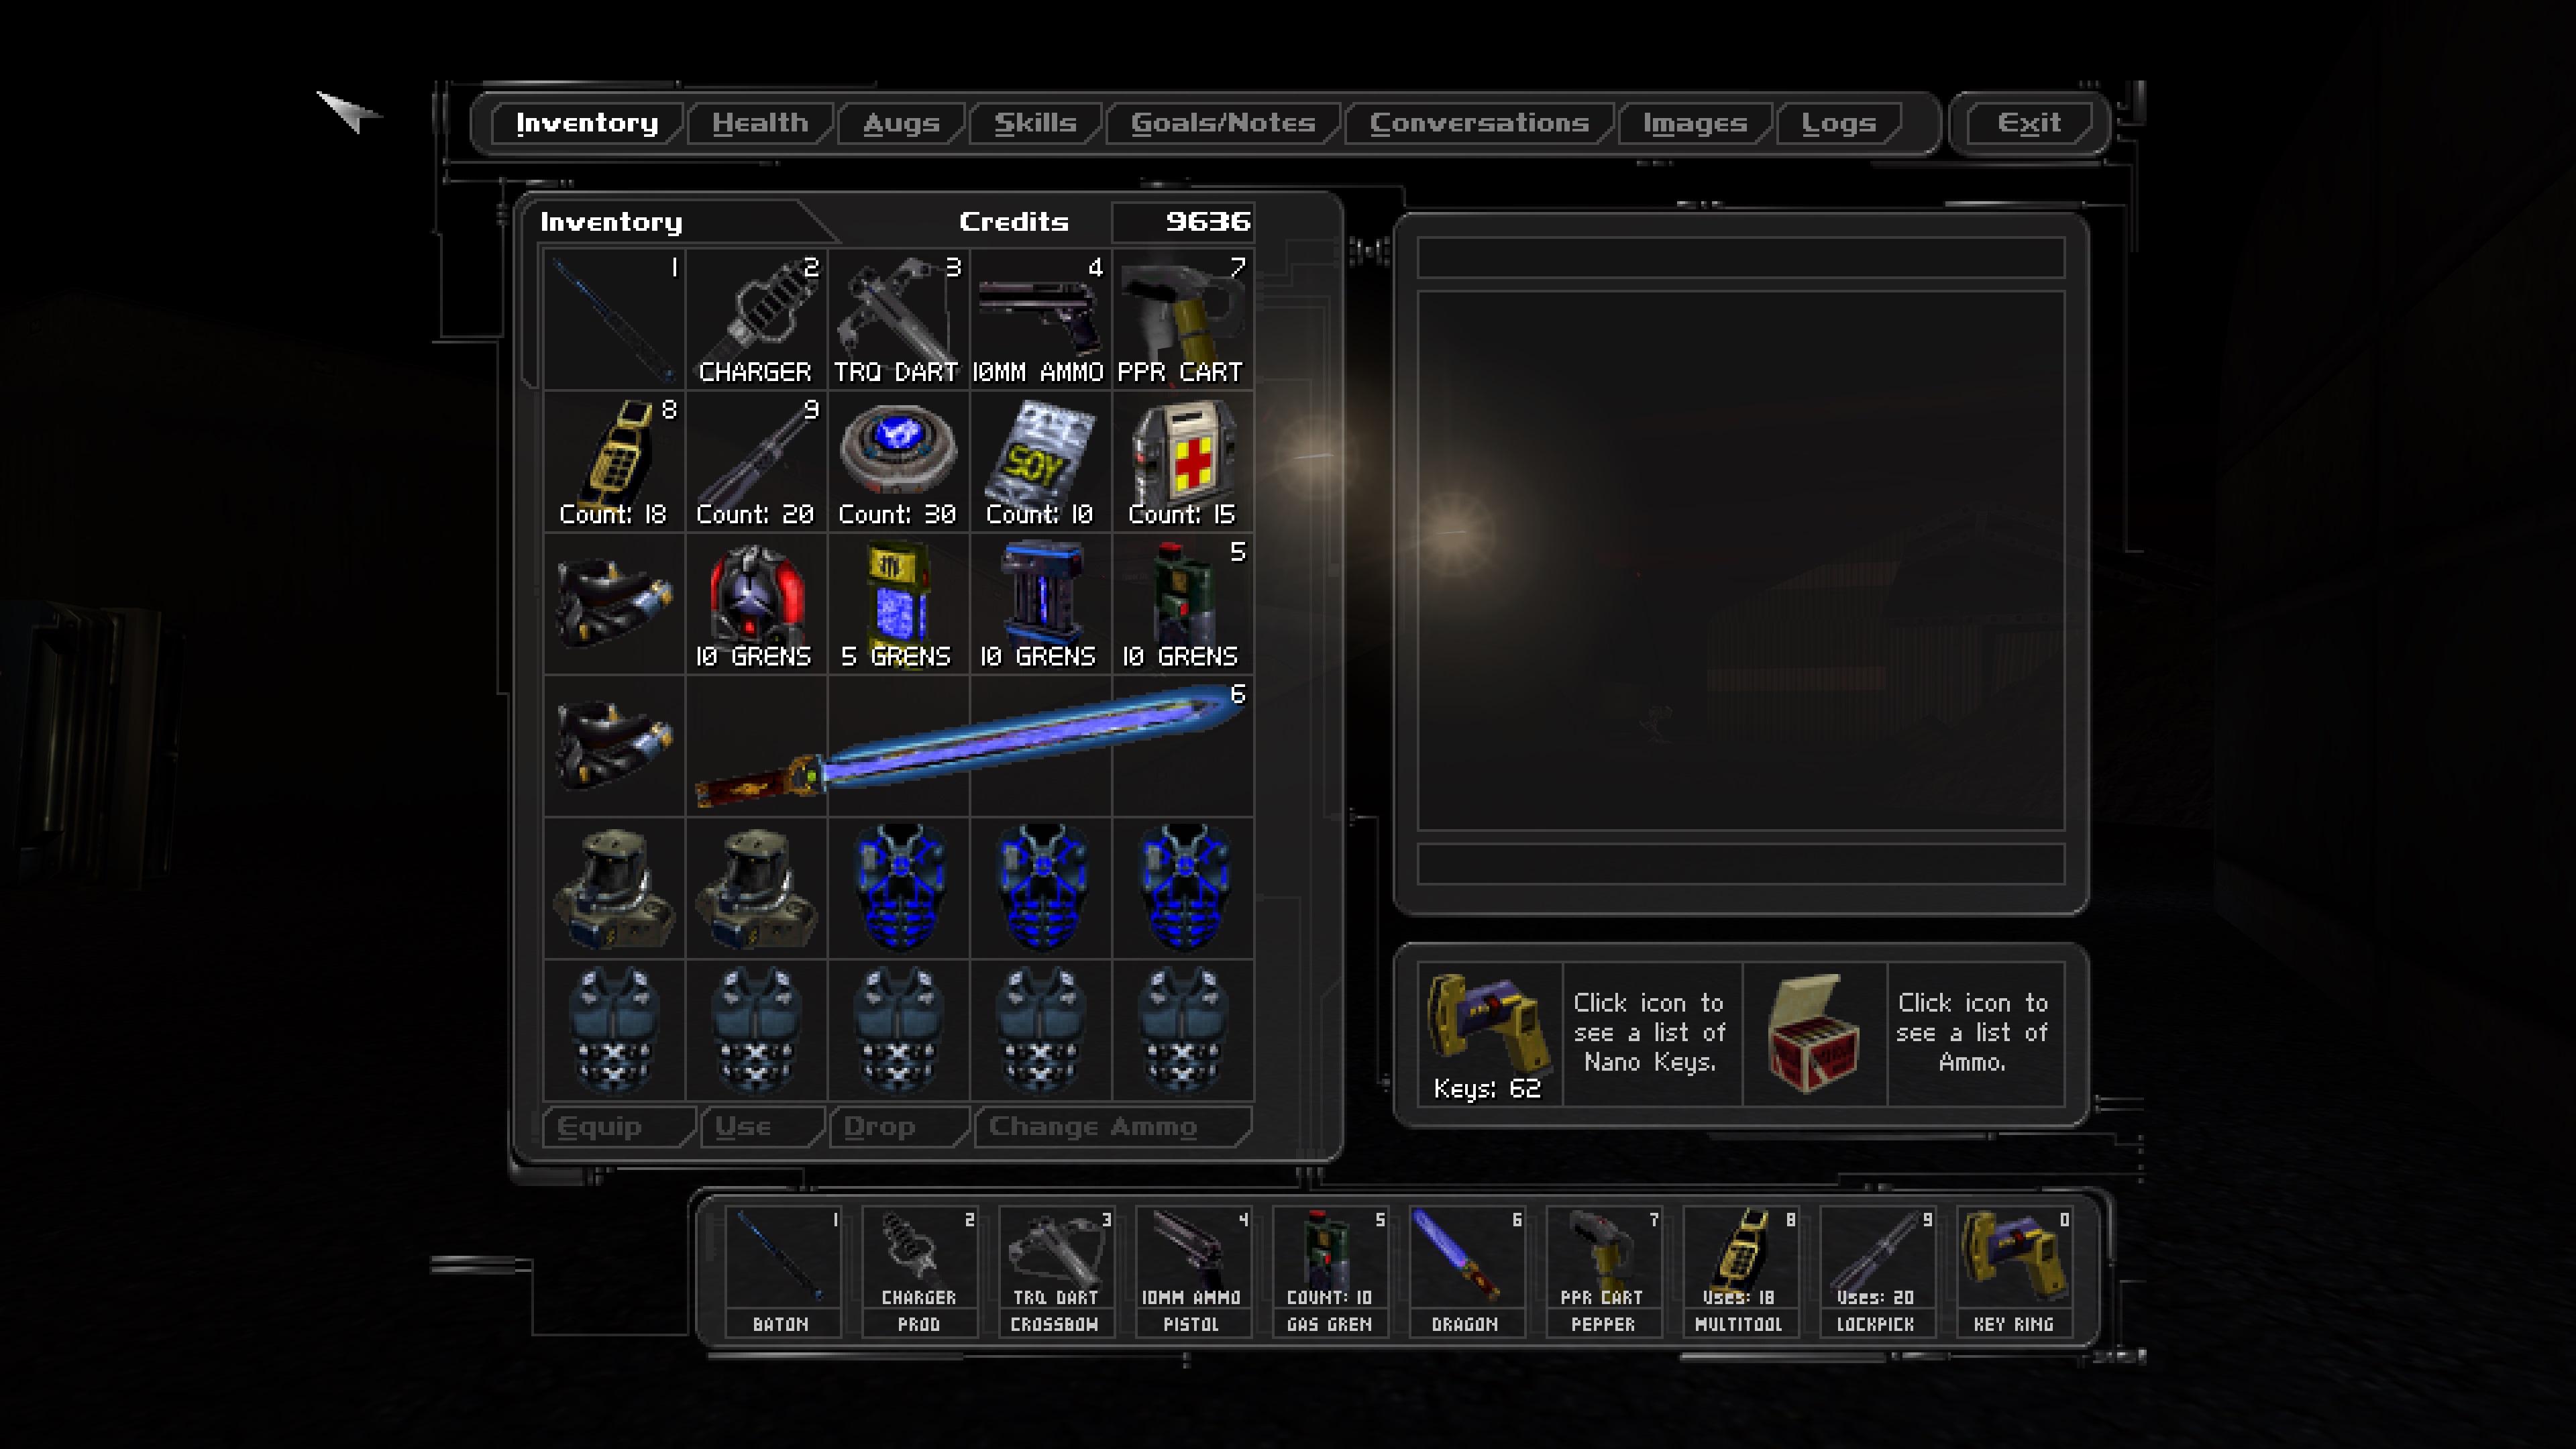Select the rebreather beside the LAM grenades
The image size is (2576, 1449).
614,603
